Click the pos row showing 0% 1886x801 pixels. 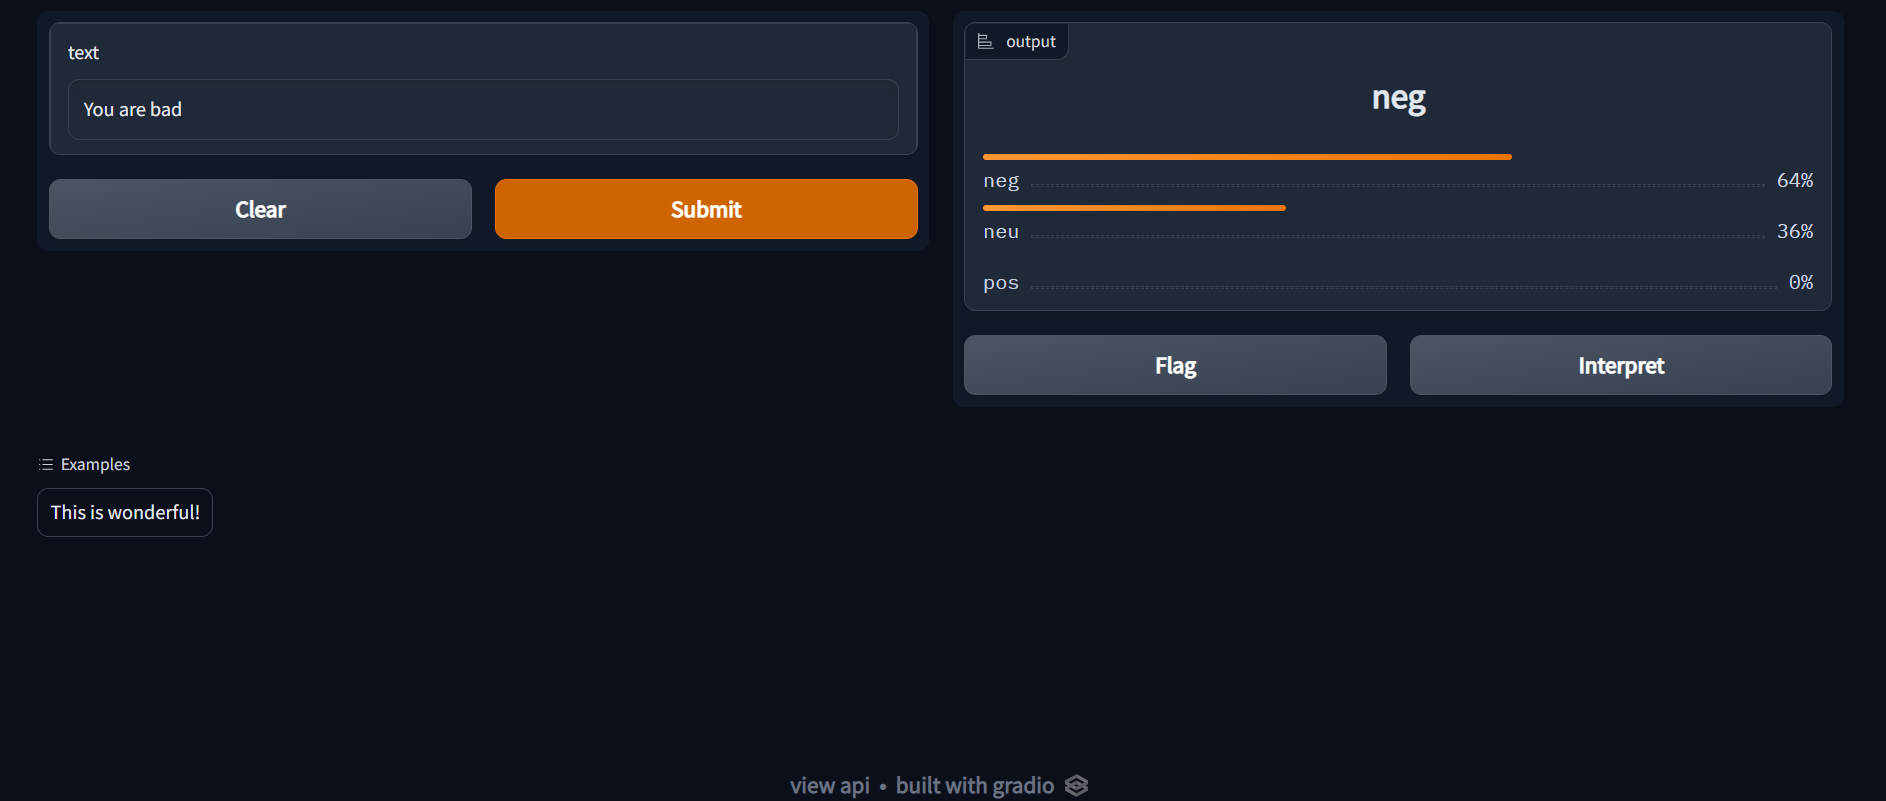[x=1000, y=282]
